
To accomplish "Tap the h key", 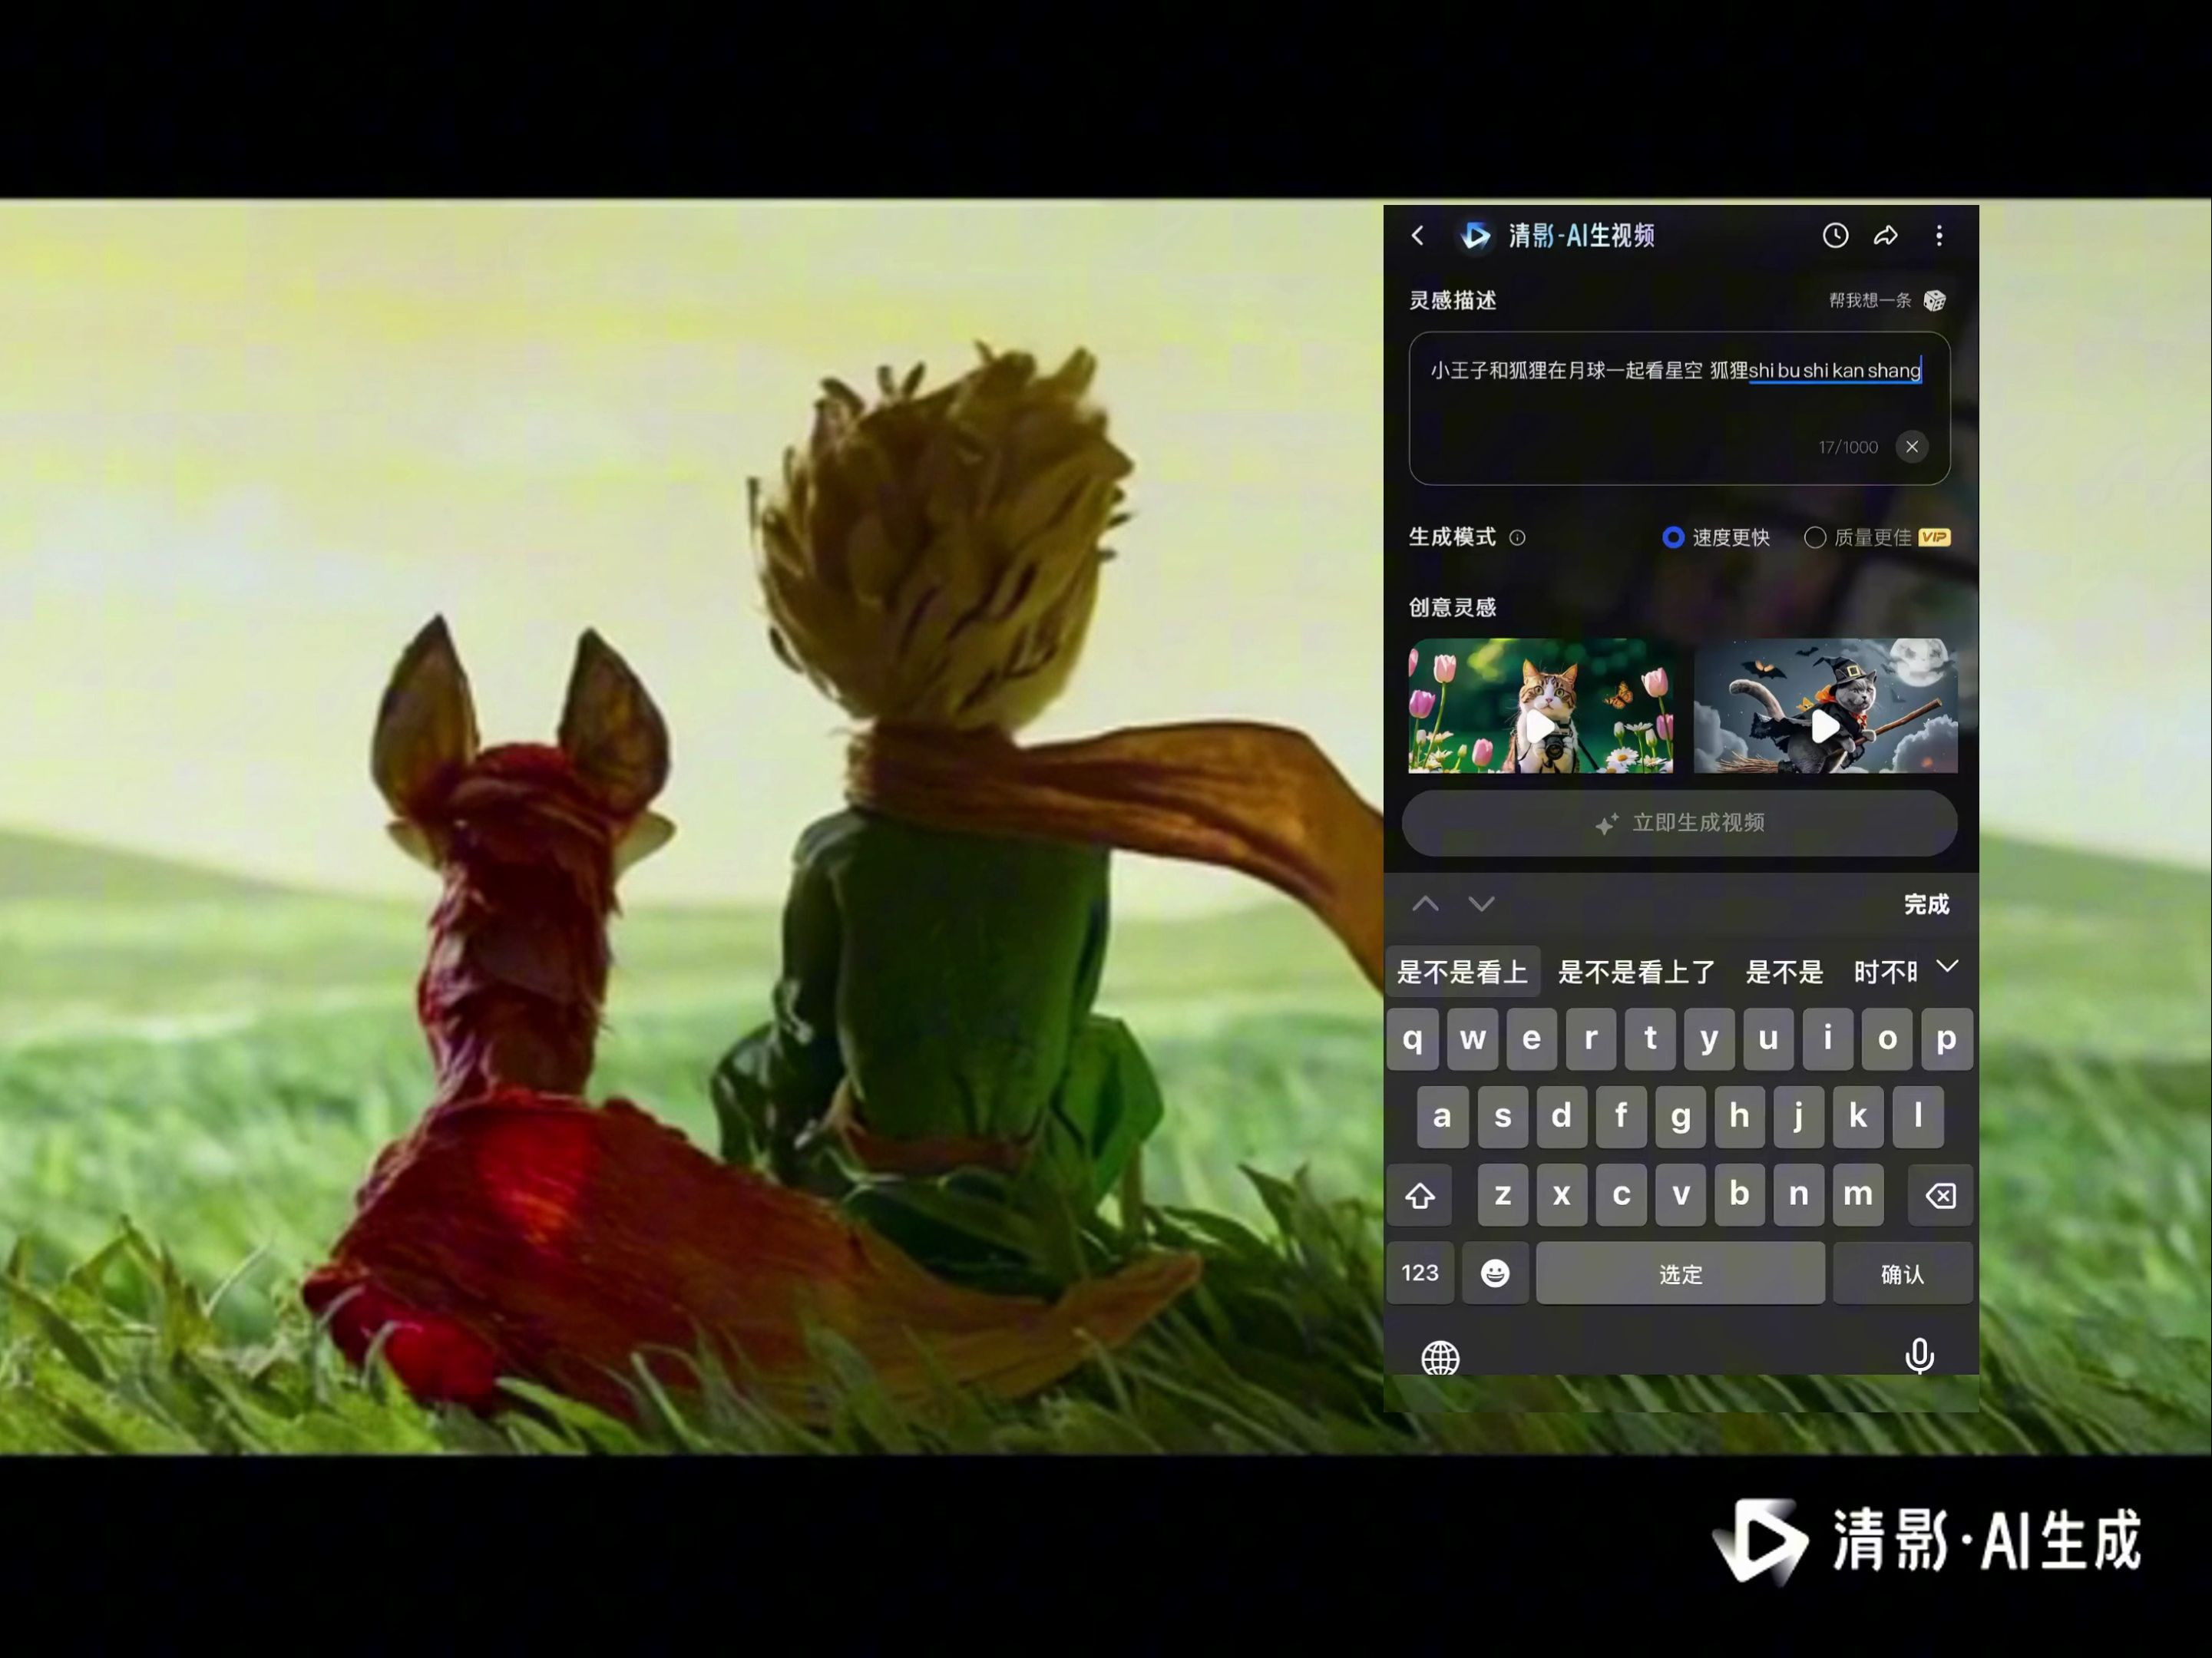I will click(x=1739, y=1117).
